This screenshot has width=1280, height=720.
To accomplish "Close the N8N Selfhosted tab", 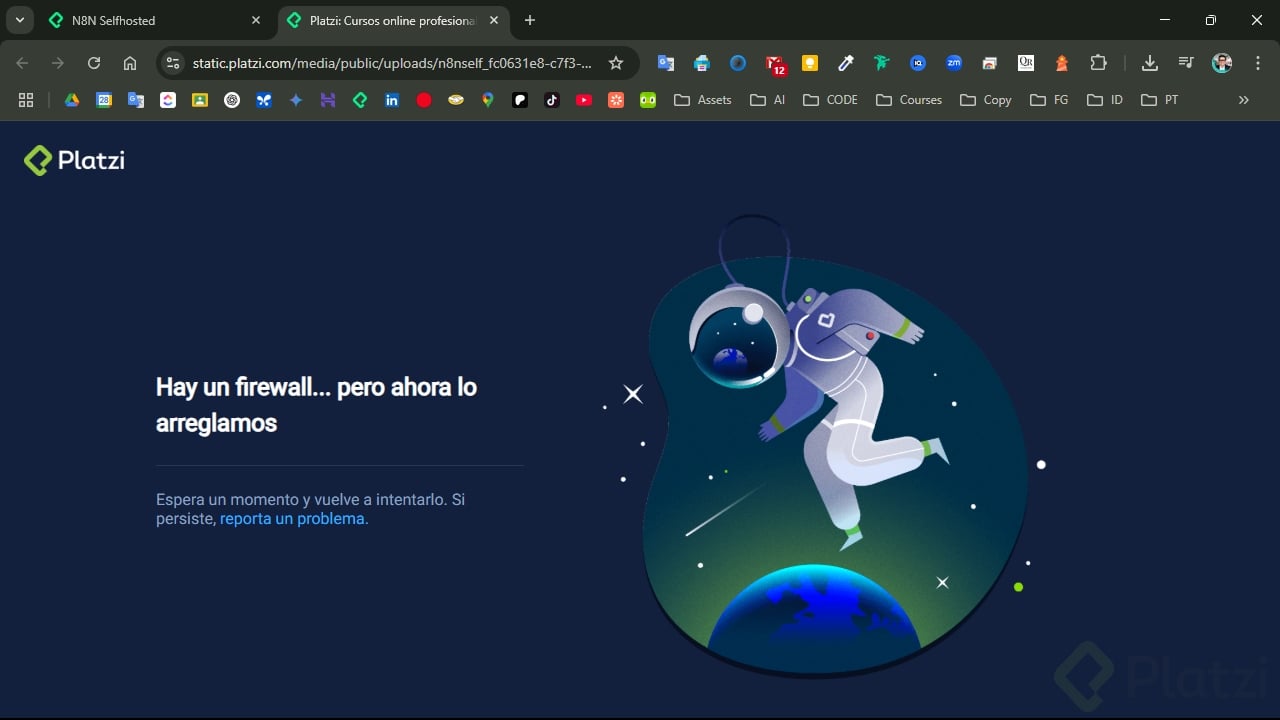I will coord(256,20).
